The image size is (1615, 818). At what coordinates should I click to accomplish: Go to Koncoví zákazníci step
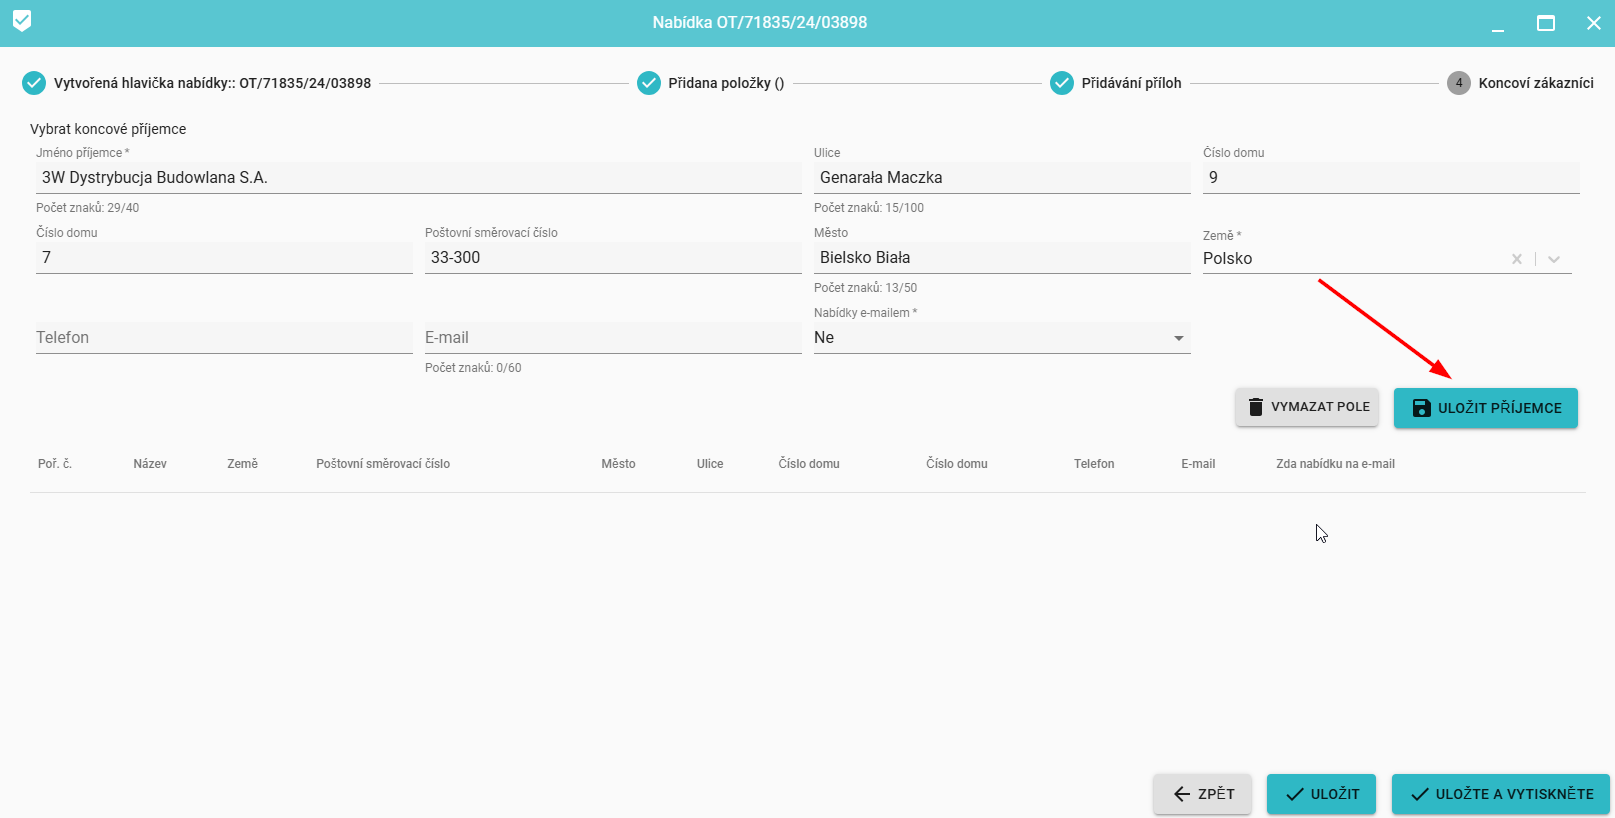1535,83
